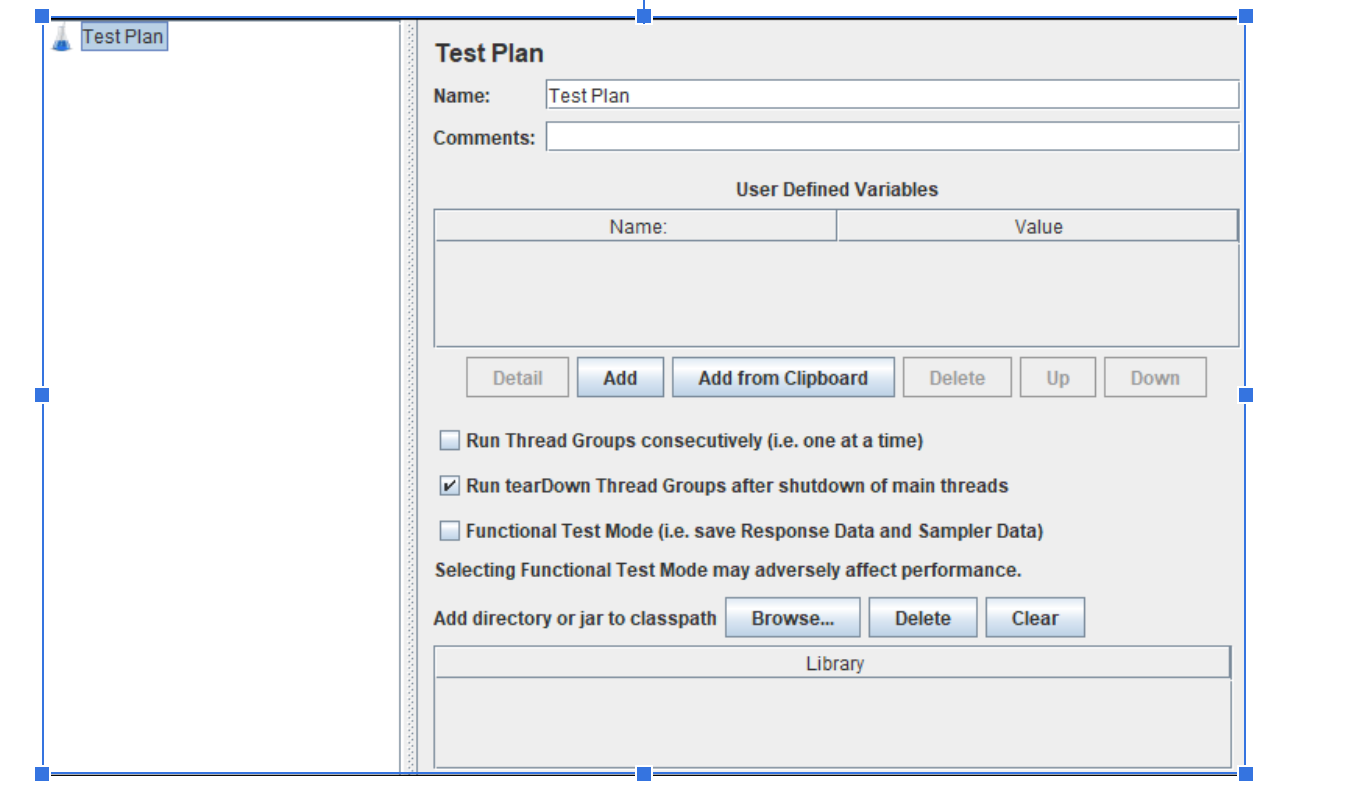The height and width of the screenshot is (786, 1348).
Task: Select Test Plan node in tree
Action: pyautogui.click(x=123, y=37)
